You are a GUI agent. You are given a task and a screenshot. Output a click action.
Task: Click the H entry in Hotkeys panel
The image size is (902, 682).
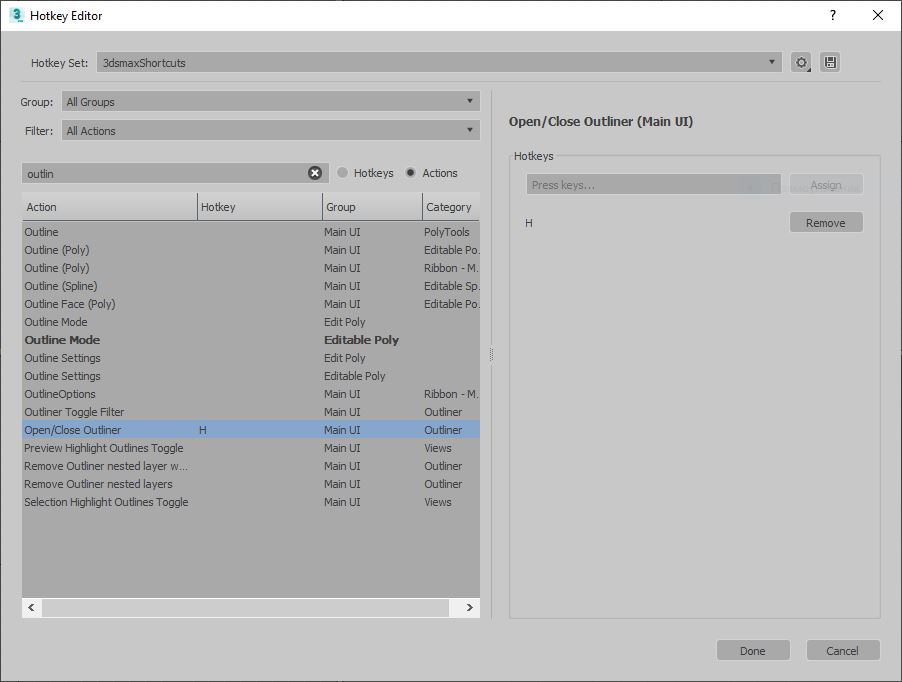pos(529,223)
